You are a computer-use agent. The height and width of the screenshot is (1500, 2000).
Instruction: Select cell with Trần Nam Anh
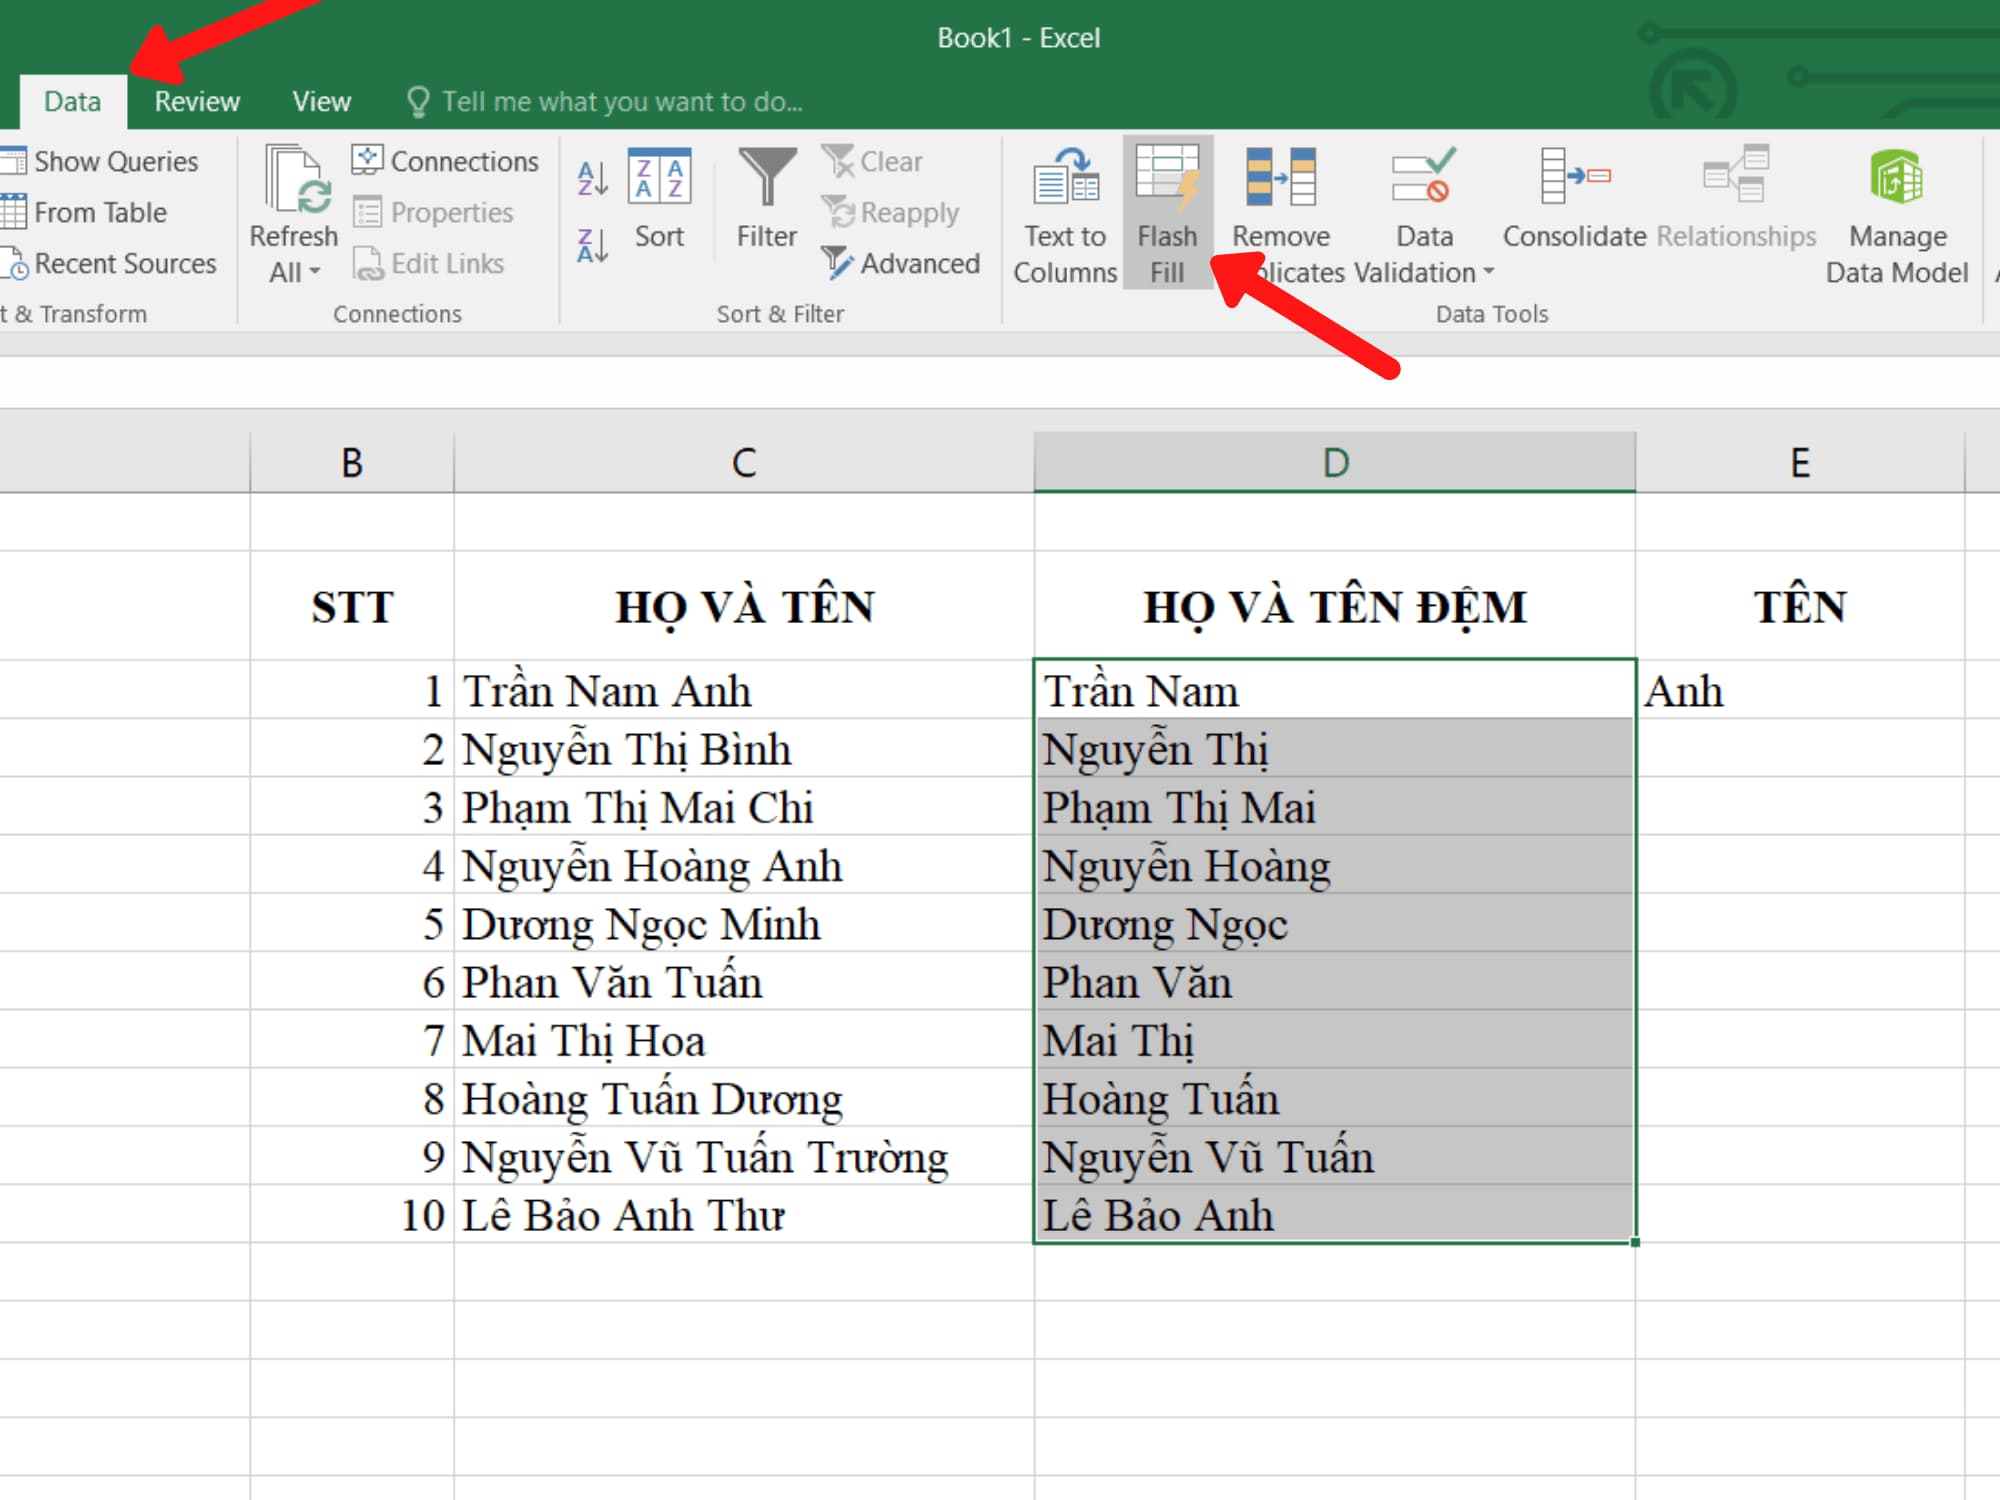(744, 690)
